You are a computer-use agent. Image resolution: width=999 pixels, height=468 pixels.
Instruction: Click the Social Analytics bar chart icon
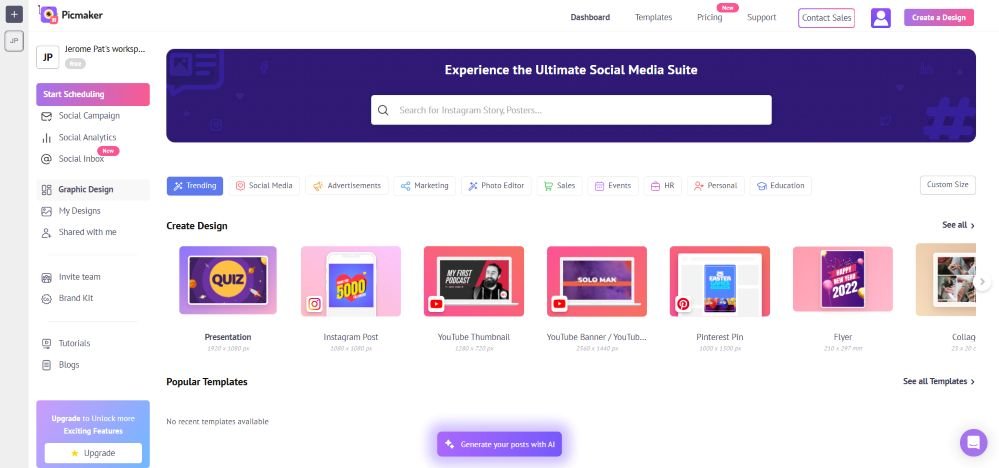coord(47,138)
